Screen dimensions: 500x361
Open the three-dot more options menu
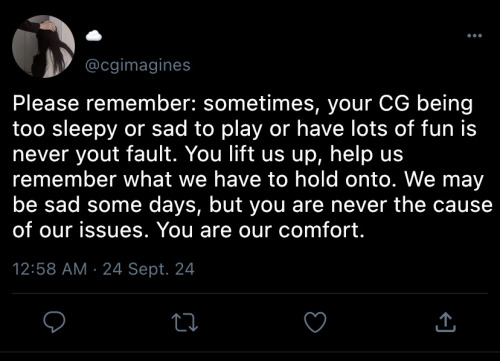(474, 35)
